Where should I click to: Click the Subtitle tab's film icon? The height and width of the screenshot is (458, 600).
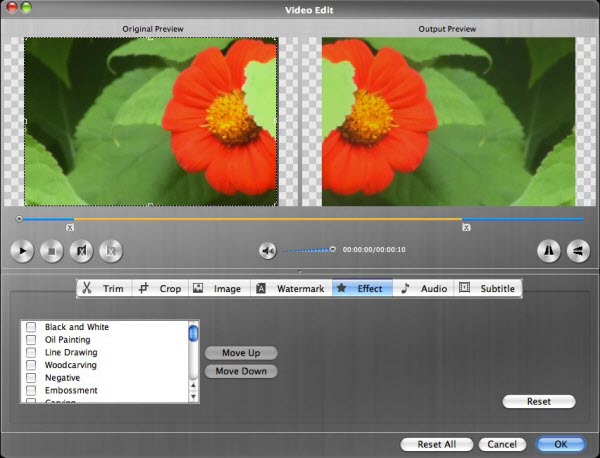coord(464,287)
